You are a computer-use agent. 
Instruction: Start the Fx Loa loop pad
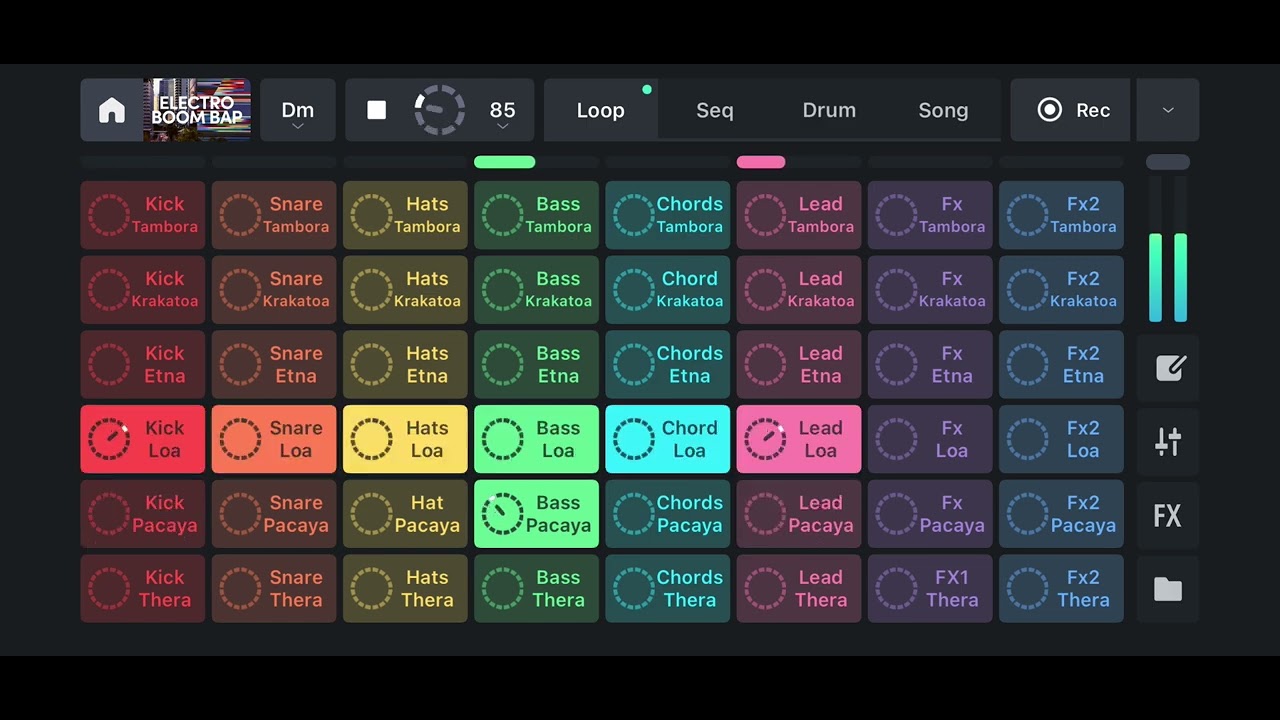pos(930,439)
